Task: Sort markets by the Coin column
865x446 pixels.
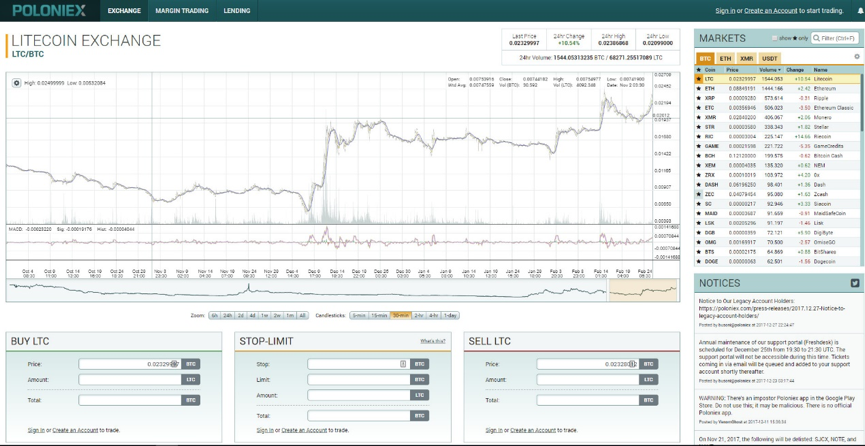Action: pos(710,70)
